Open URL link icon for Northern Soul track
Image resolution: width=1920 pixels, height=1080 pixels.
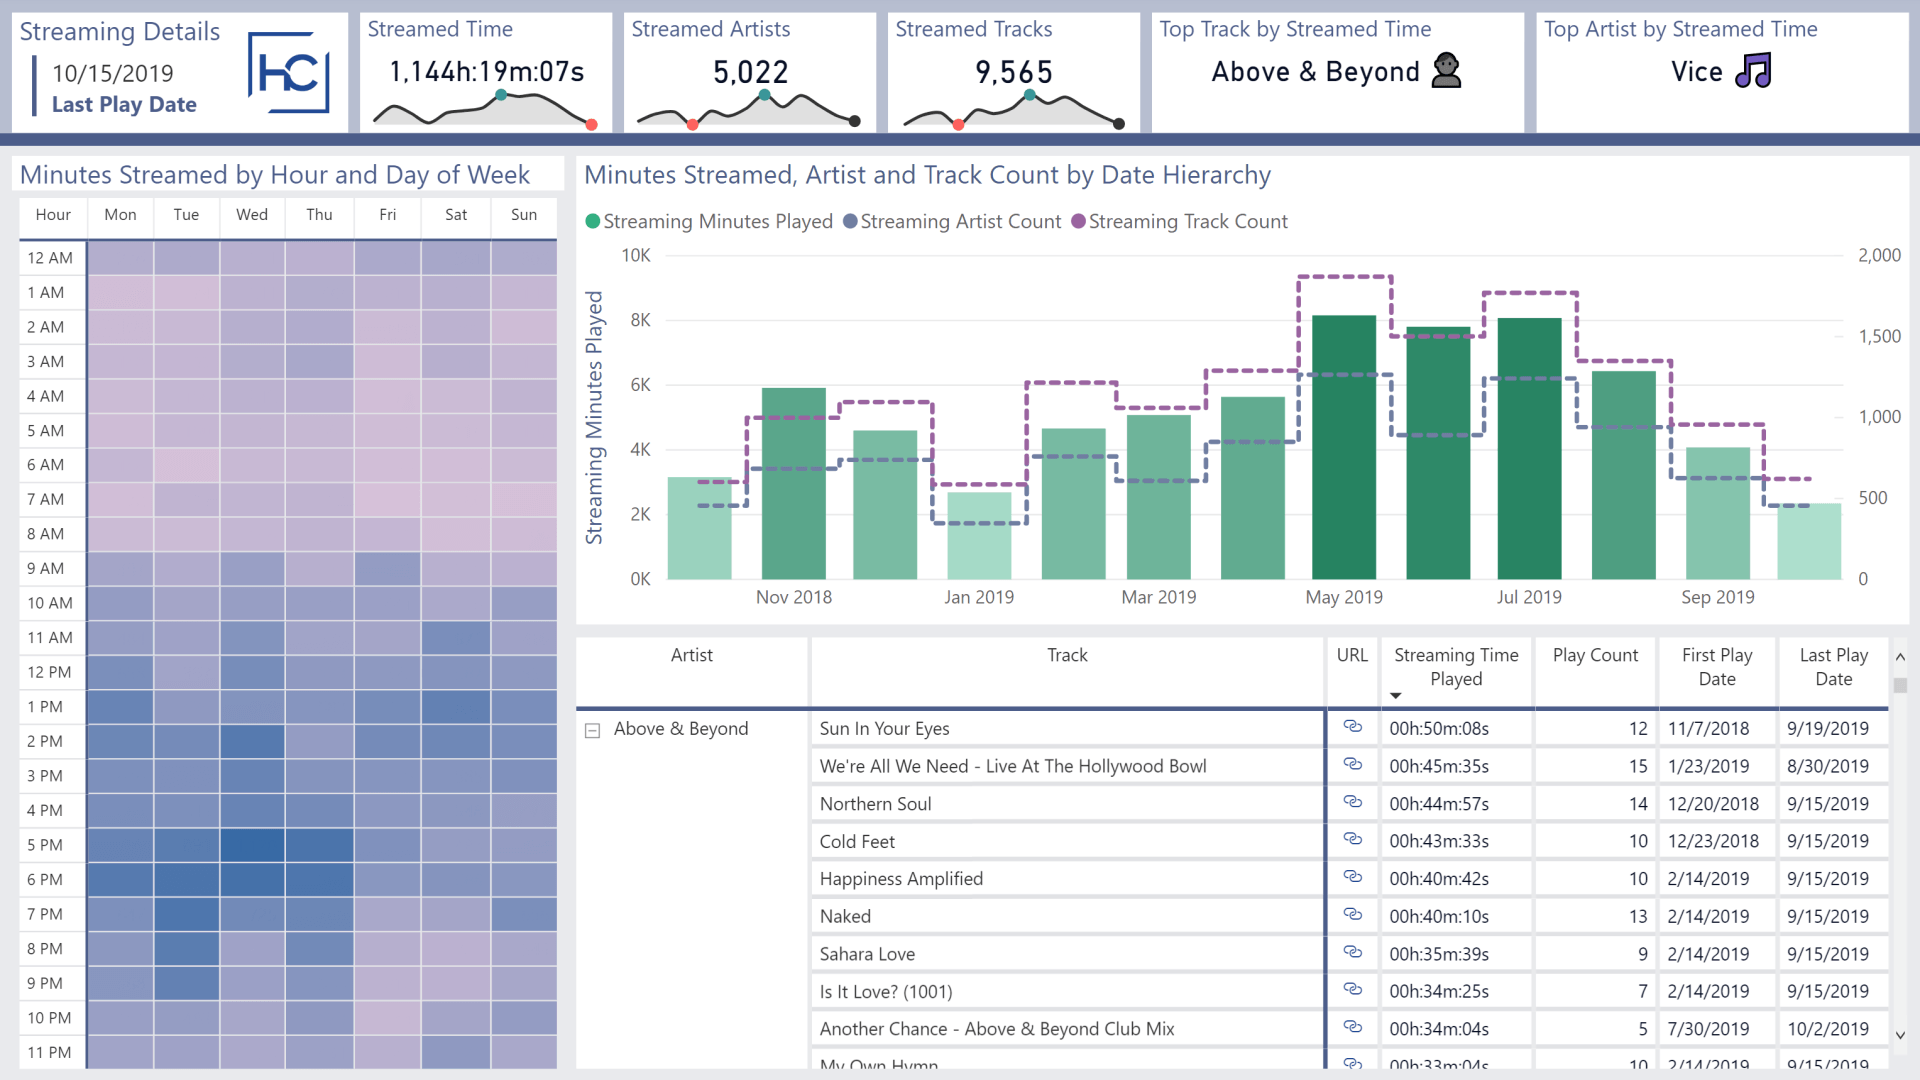(1352, 802)
